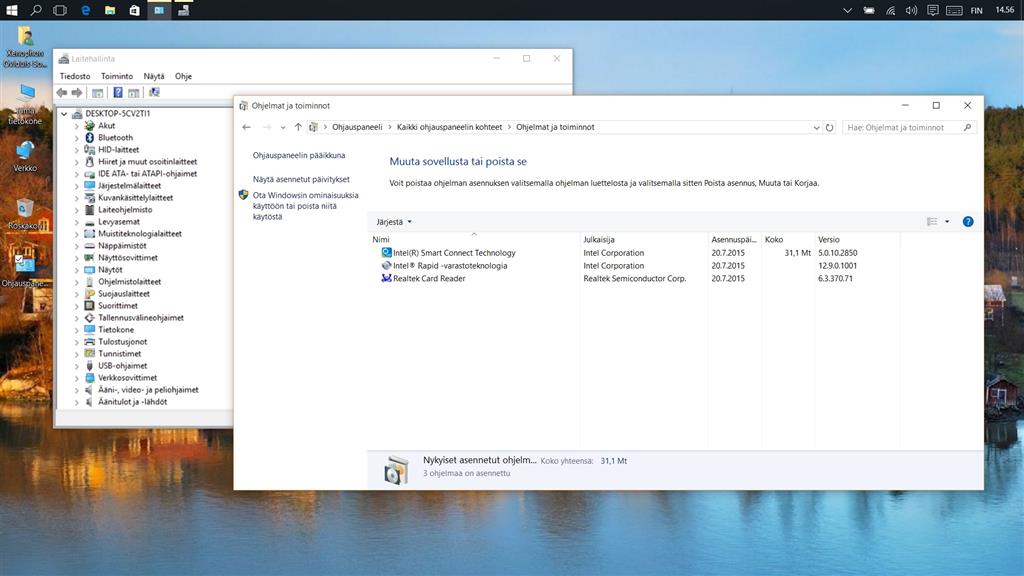
Task: Open Action Center notifications icon
Action: (933, 10)
